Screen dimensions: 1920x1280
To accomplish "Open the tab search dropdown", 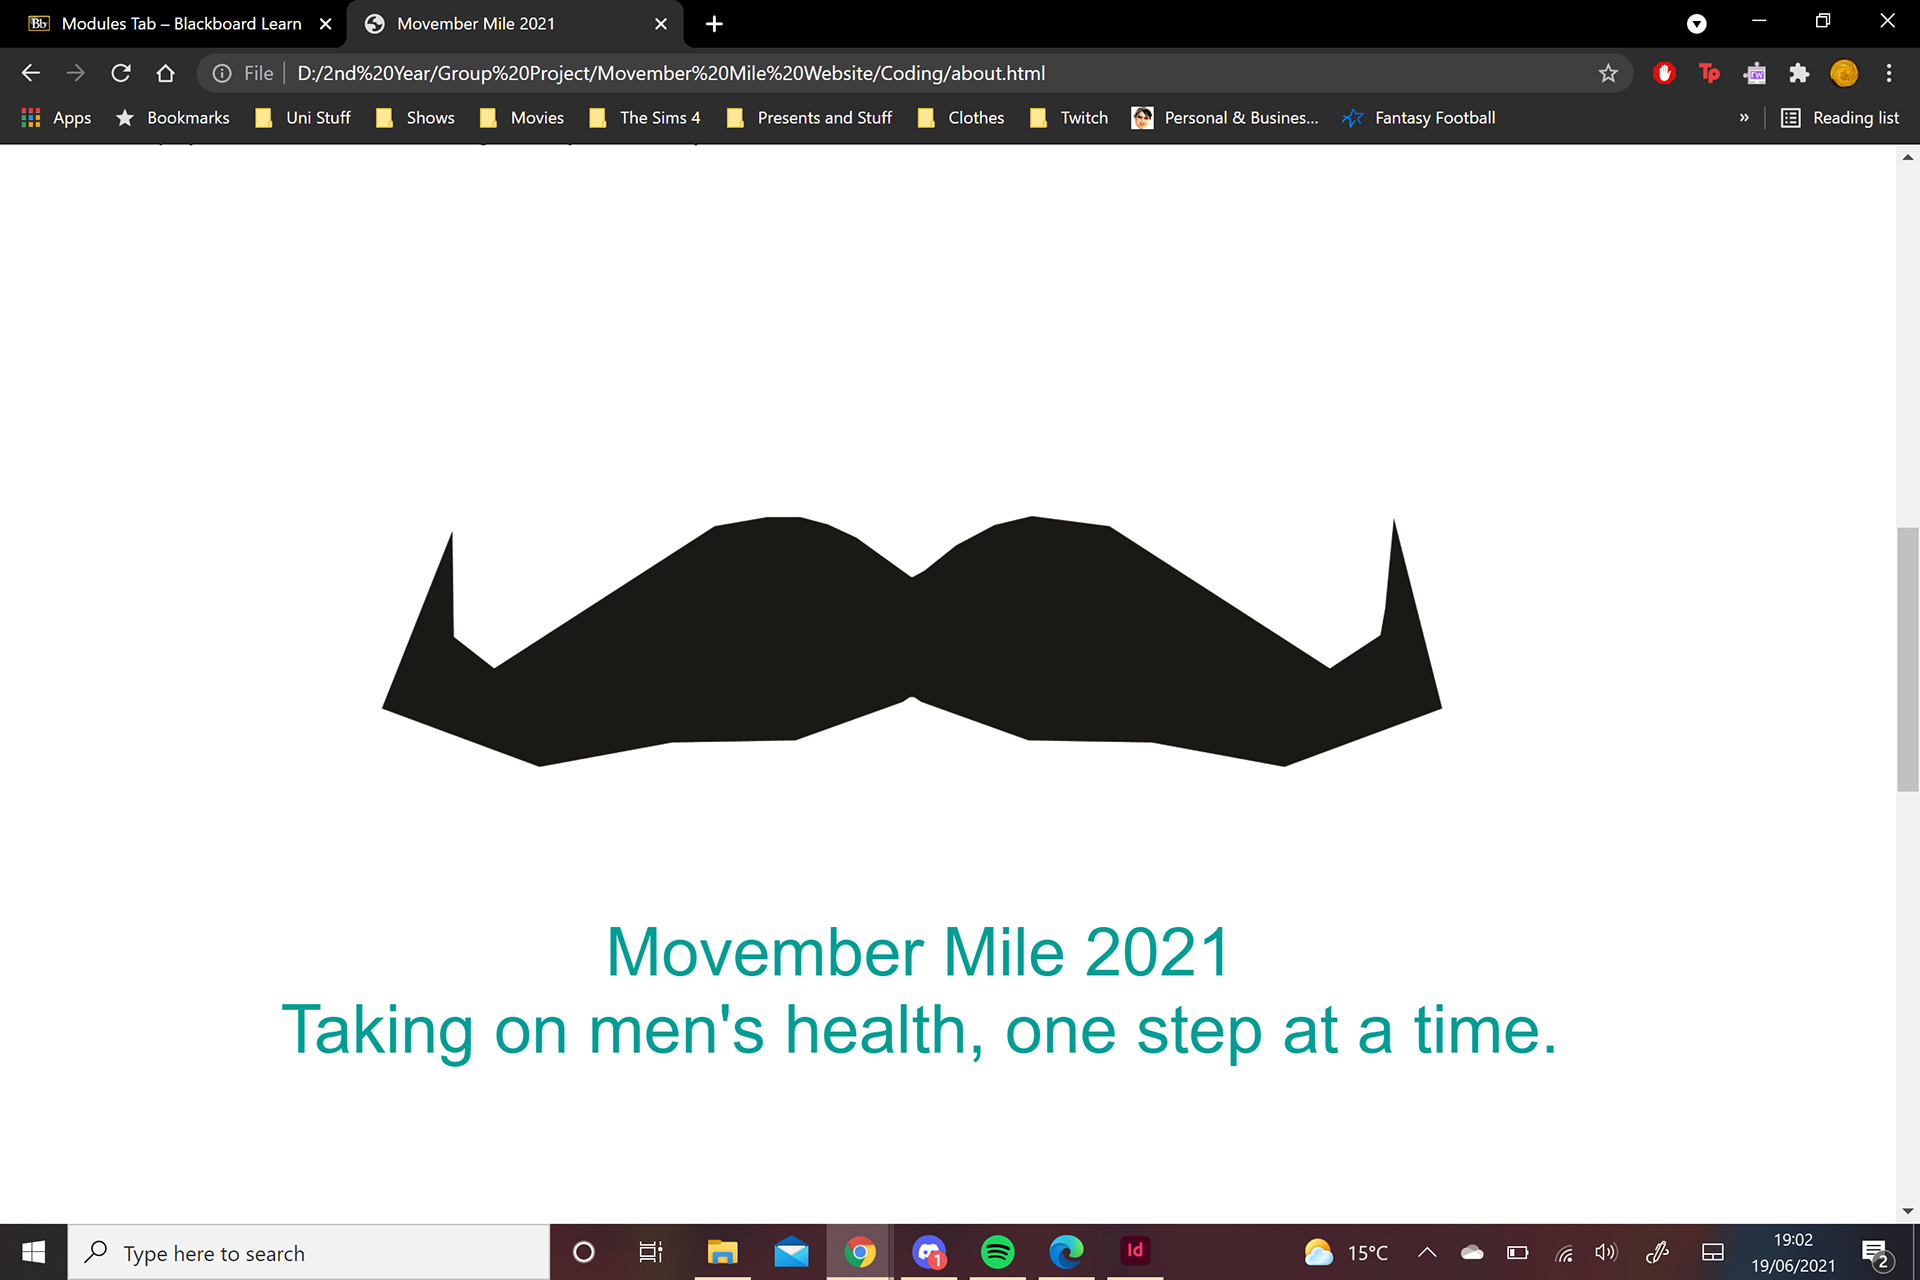I will click(1697, 24).
